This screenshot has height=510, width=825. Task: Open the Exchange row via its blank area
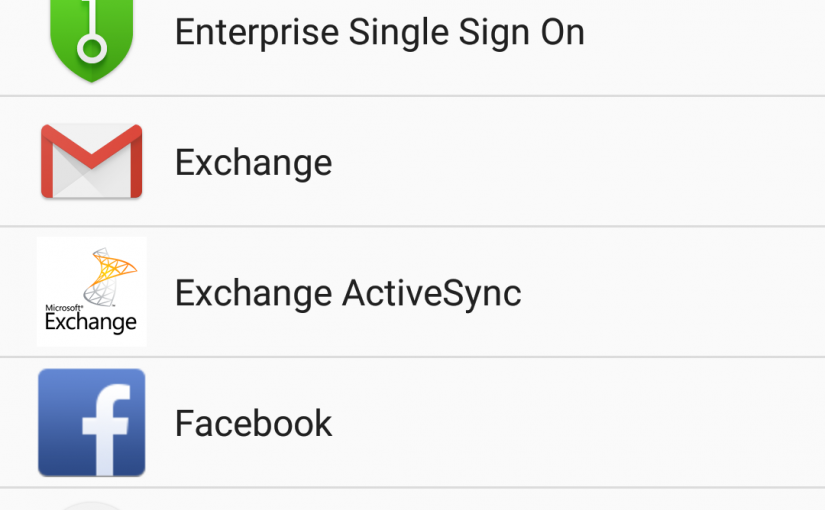tap(579, 162)
